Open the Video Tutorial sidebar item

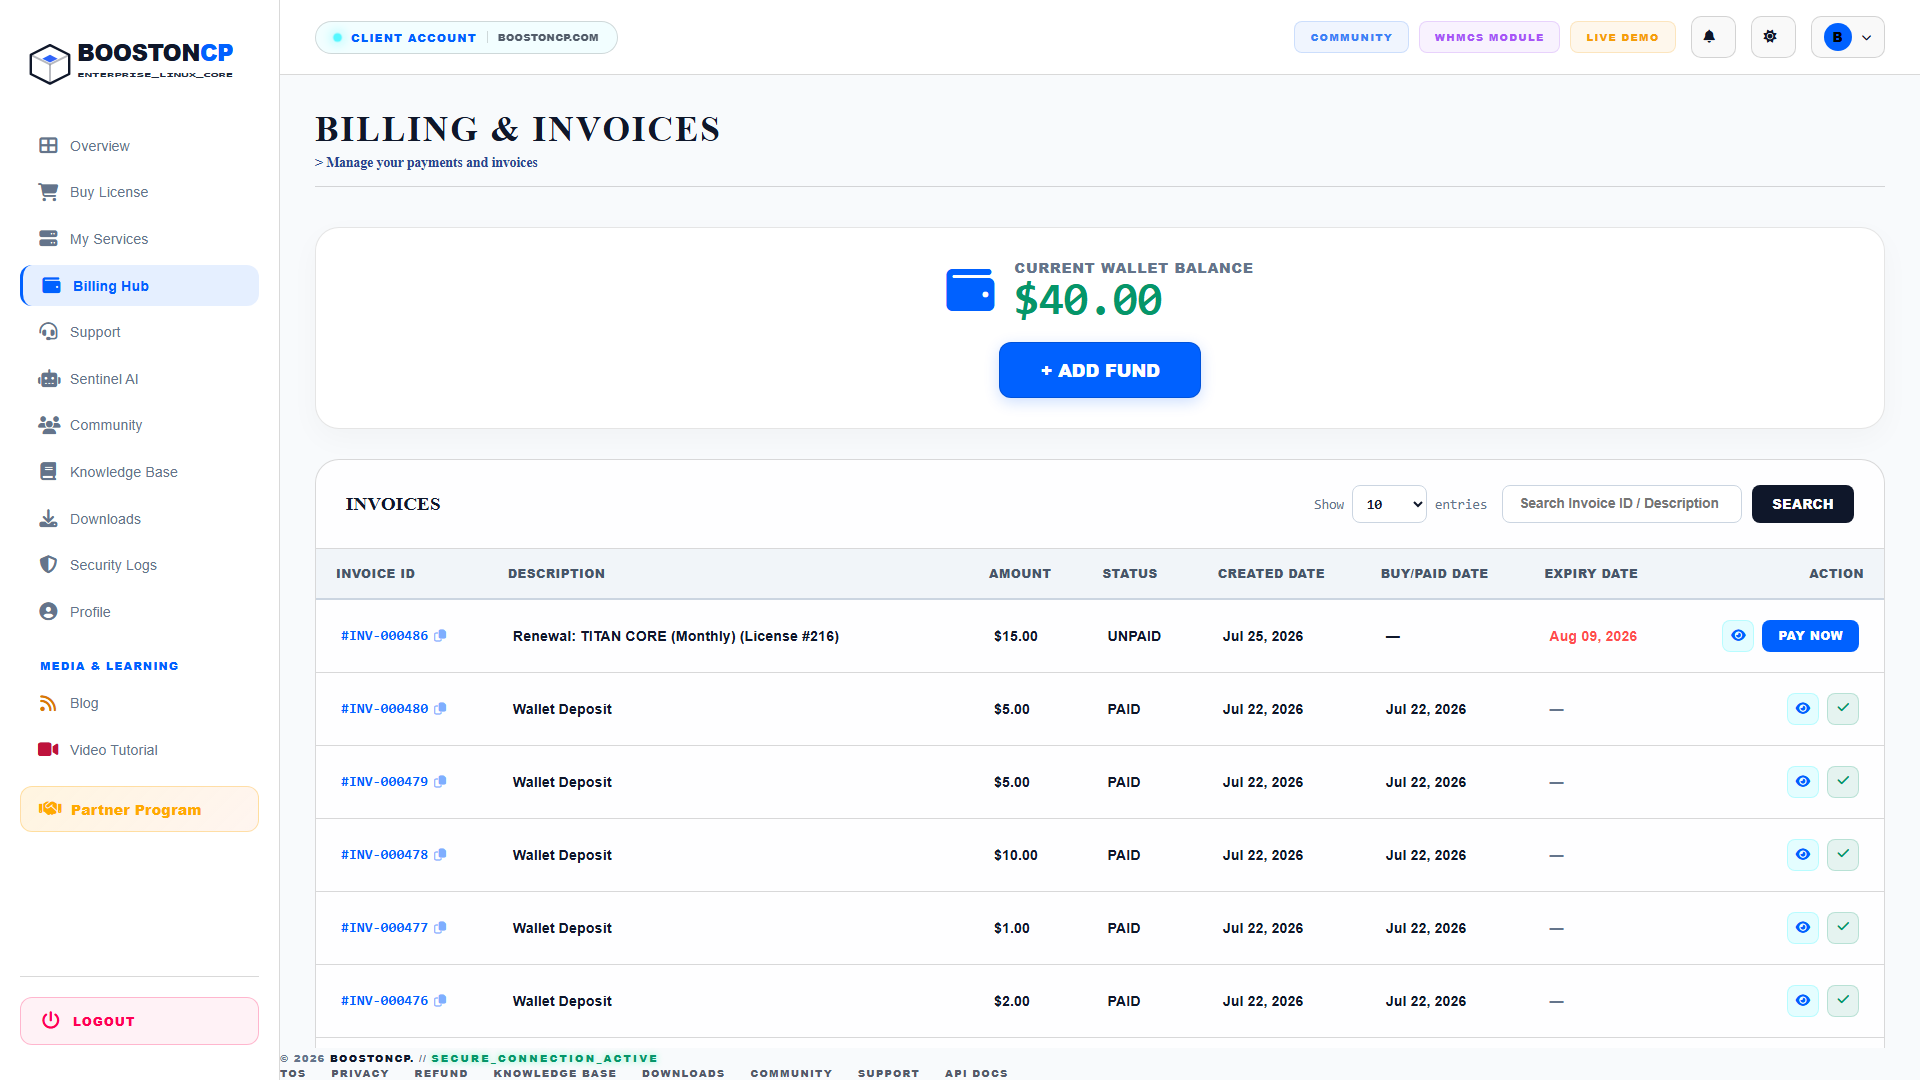139,750
